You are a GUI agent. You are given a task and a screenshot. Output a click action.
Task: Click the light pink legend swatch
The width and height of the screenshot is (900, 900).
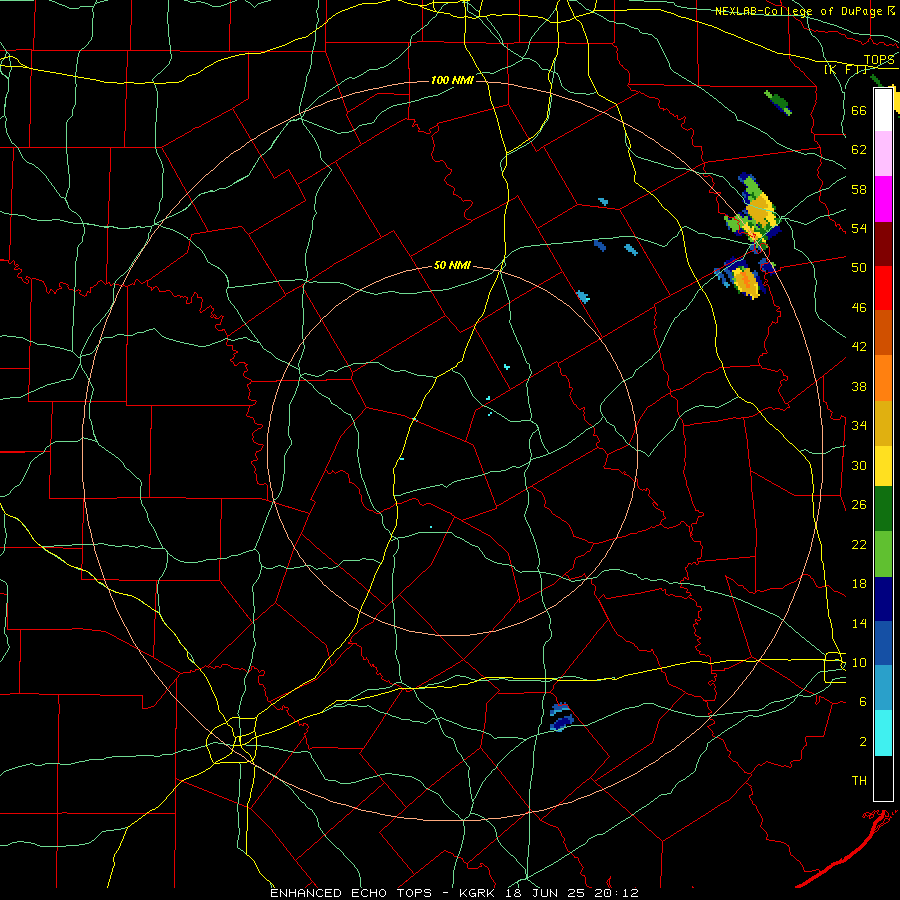(883, 153)
